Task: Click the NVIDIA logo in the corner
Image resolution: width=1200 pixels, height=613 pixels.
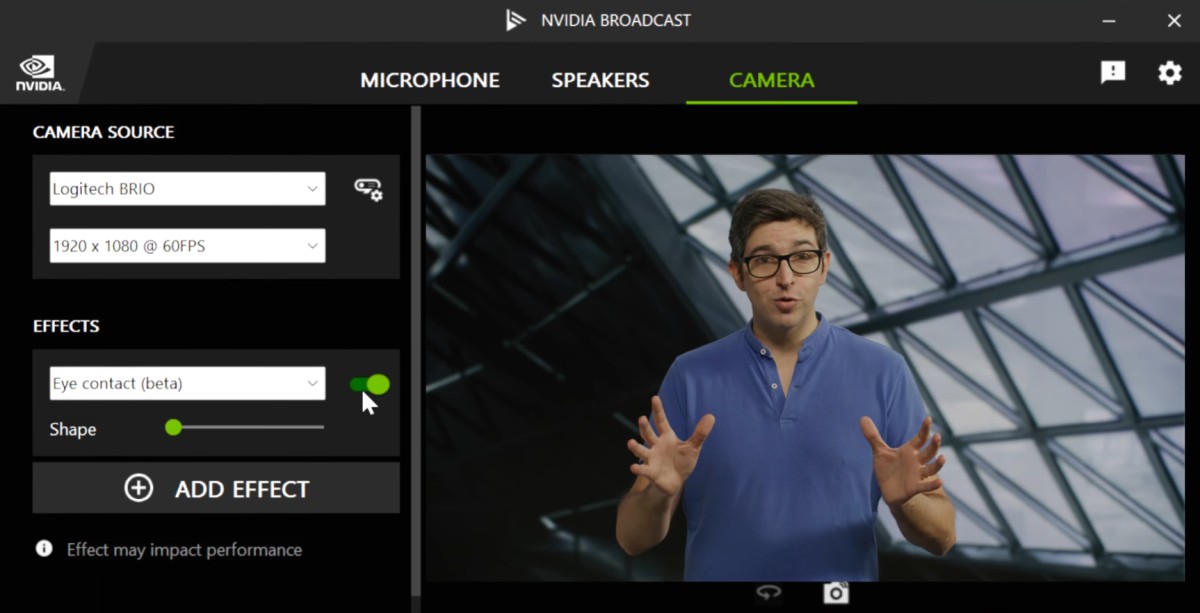Action: click(40, 70)
